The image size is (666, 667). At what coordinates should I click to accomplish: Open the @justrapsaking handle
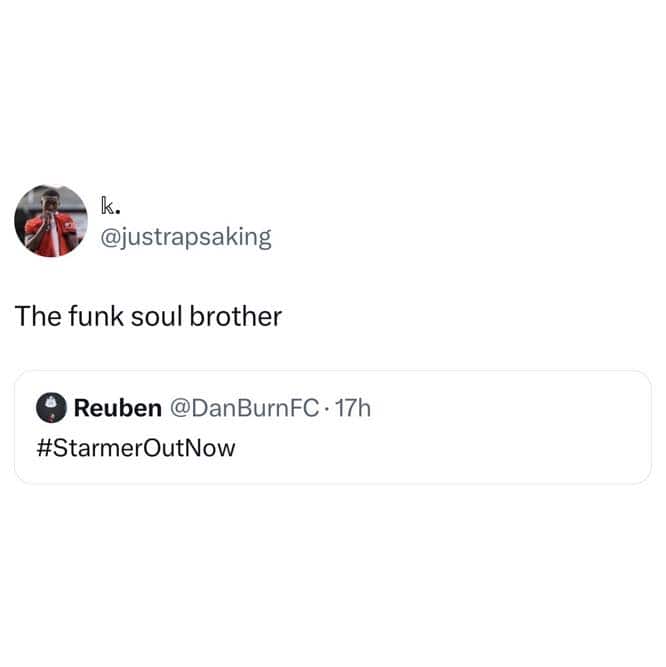pyautogui.click(x=186, y=237)
